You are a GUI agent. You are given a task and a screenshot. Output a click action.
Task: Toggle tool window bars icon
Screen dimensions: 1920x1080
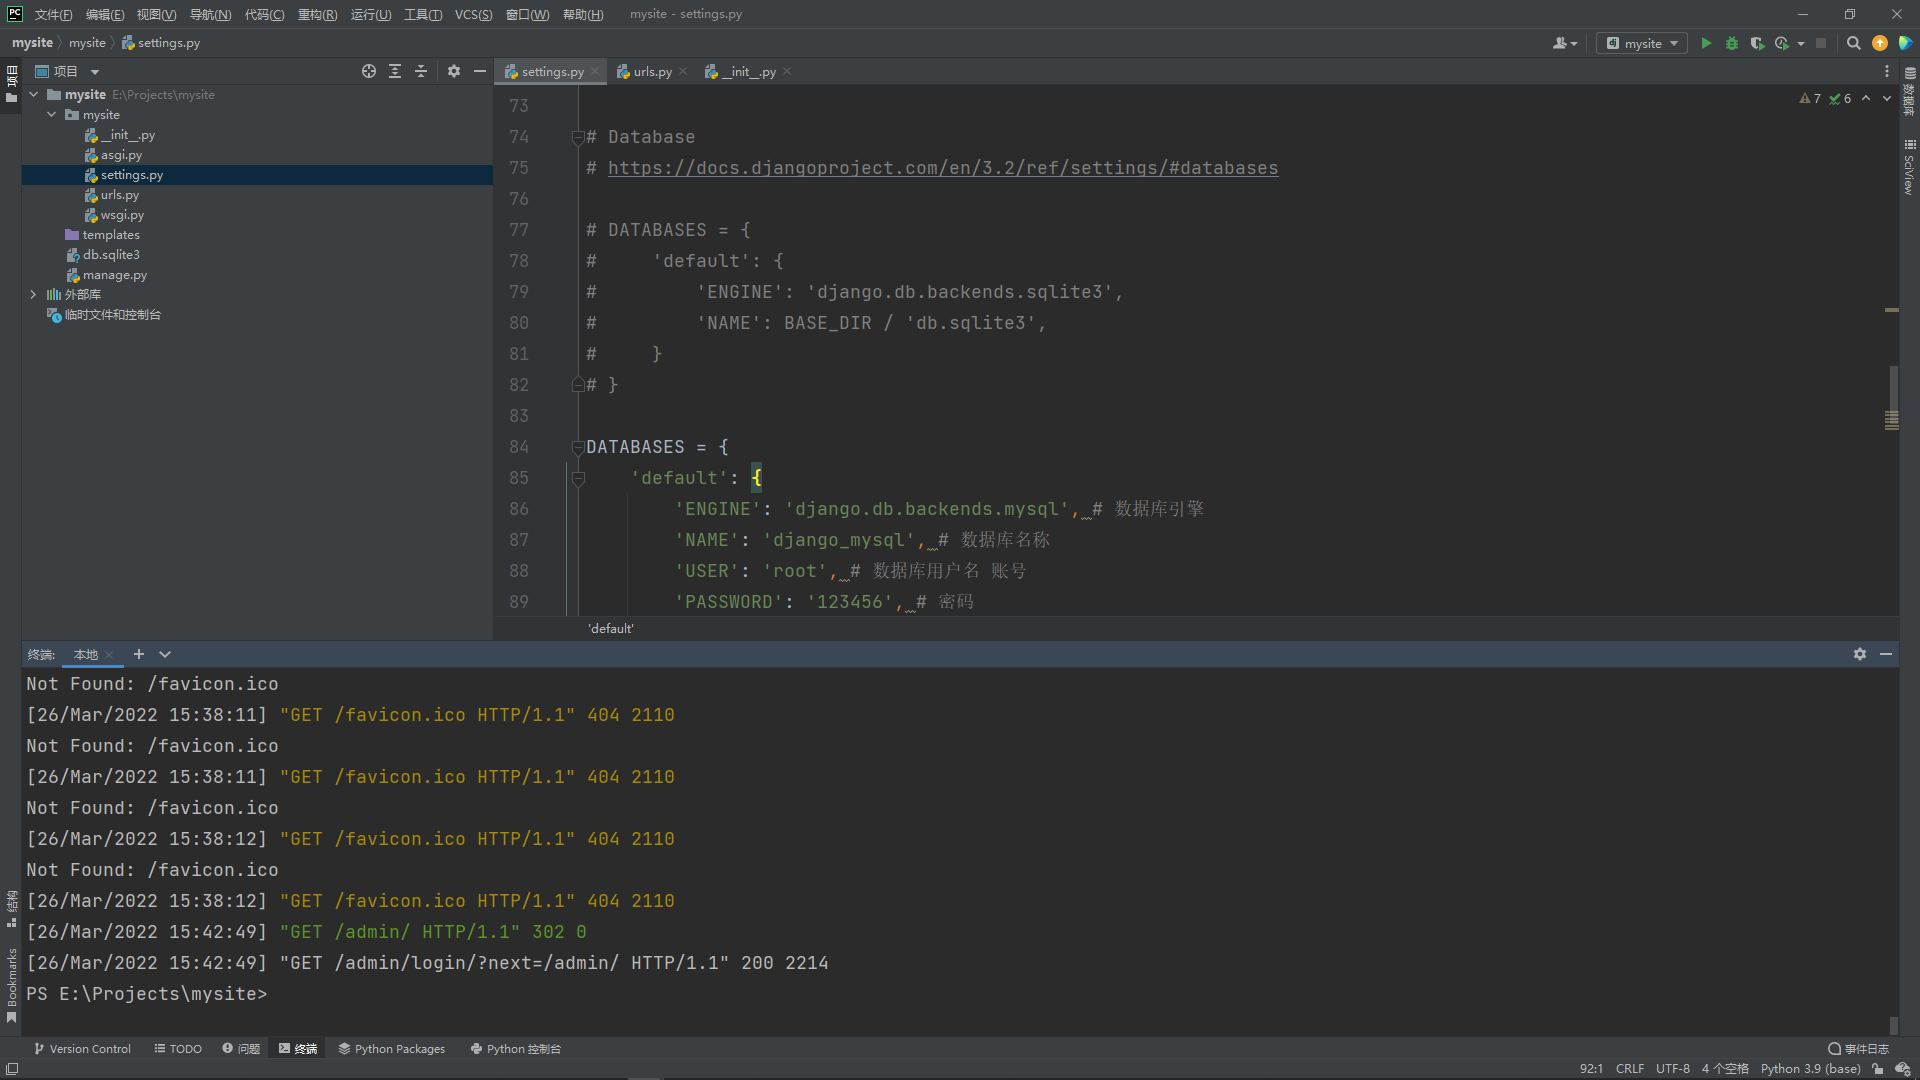tap(12, 1069)
